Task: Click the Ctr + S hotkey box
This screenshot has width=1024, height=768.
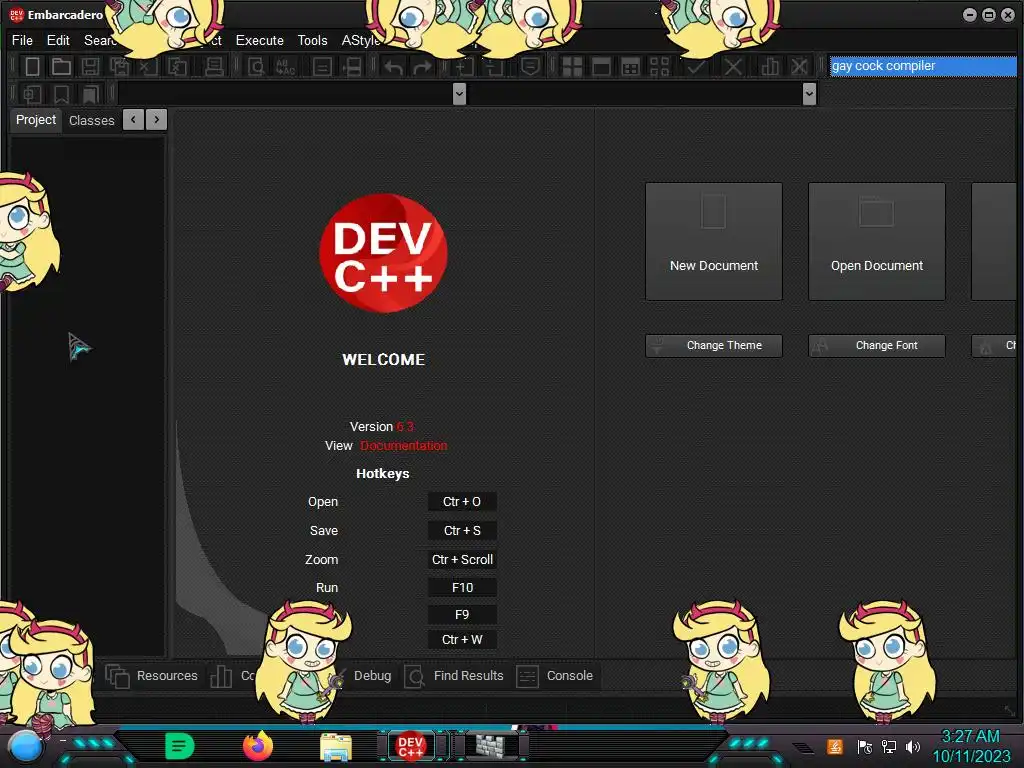Action: pos(462,530)
